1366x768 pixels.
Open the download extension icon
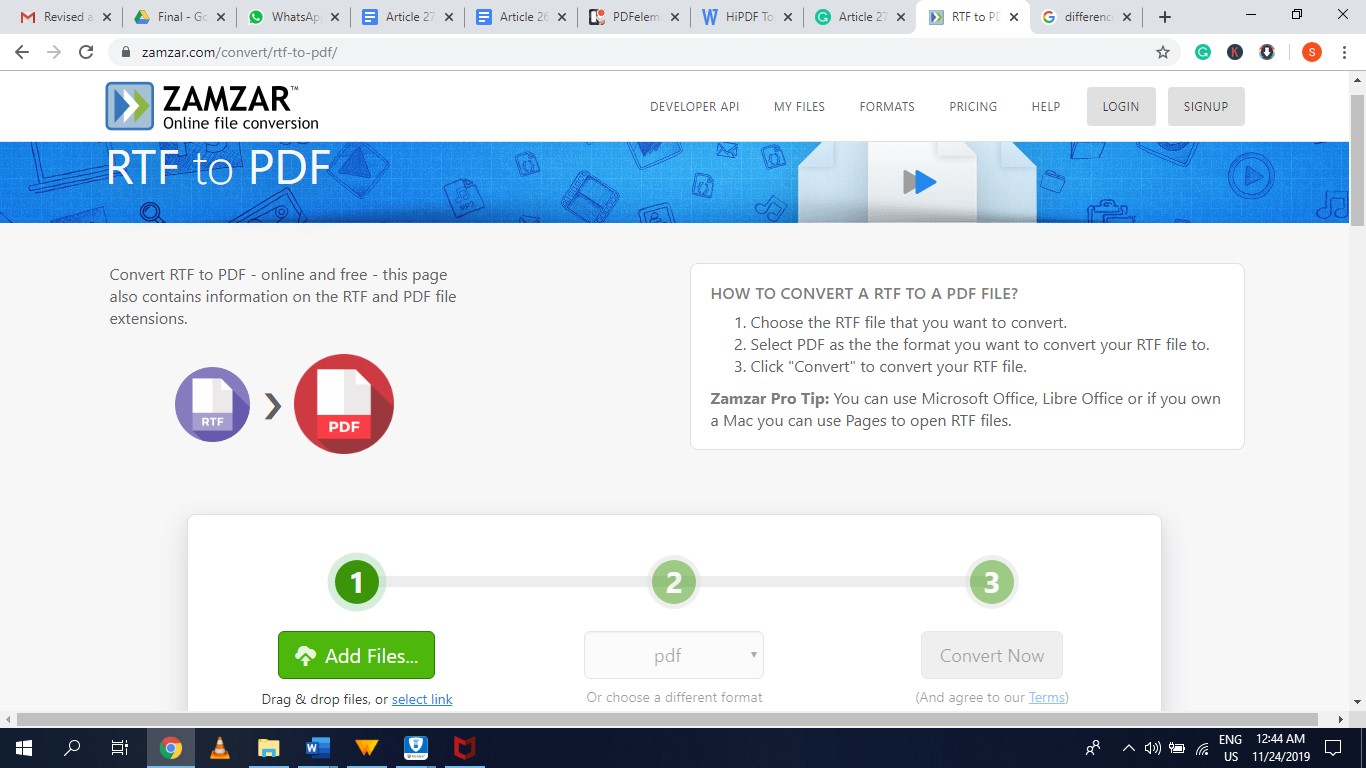(1267, 52)
